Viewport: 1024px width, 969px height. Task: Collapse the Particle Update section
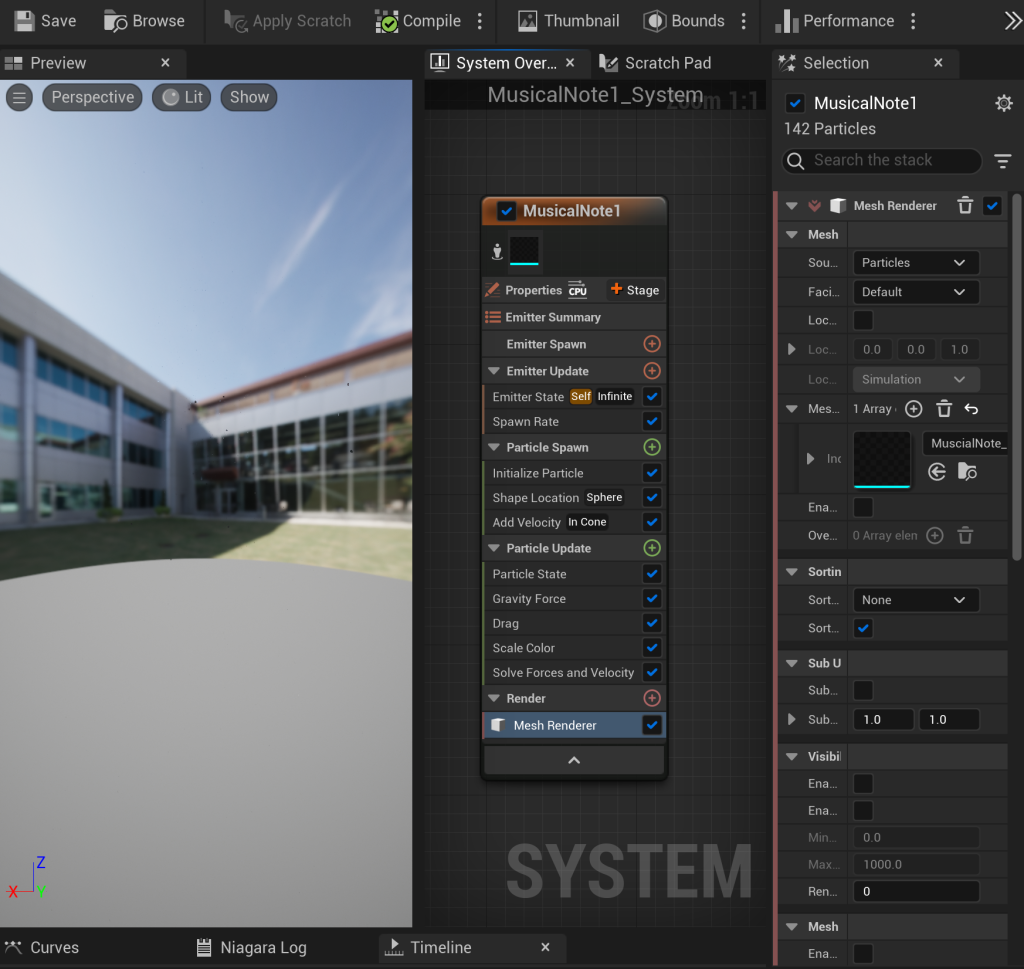494,549
